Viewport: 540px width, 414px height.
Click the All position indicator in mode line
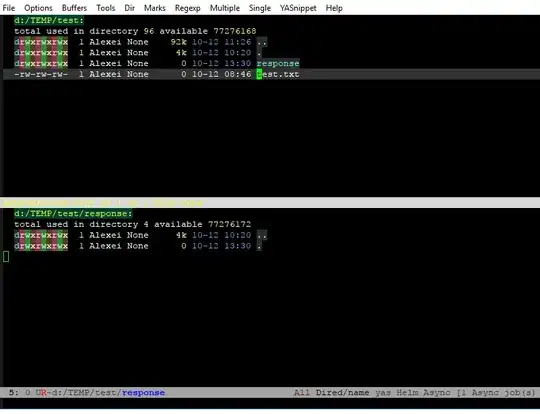(x=302, y=393)
